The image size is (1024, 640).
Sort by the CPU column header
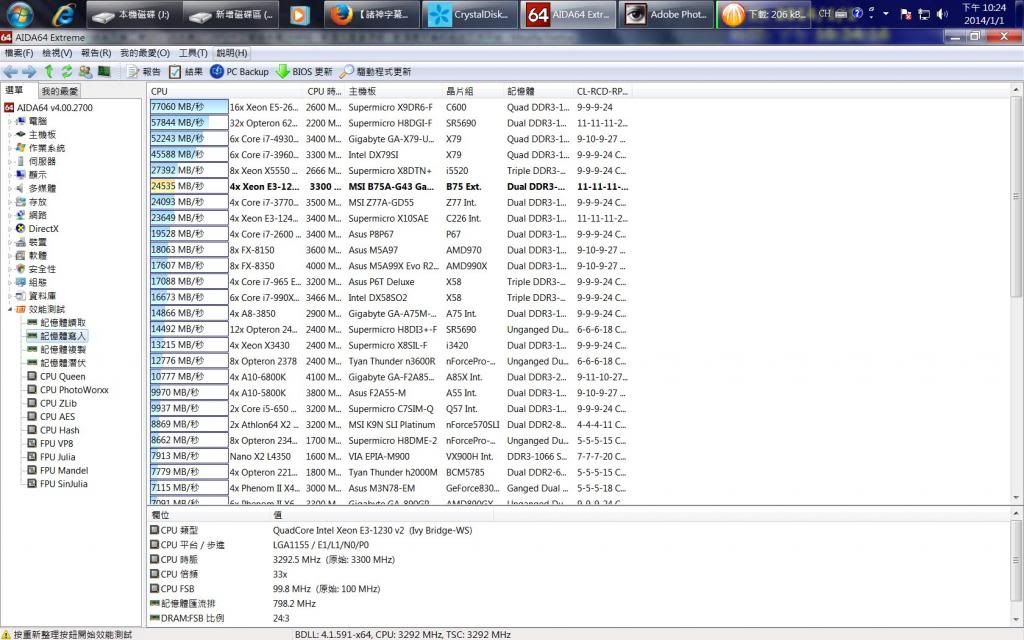pos(227,91)
